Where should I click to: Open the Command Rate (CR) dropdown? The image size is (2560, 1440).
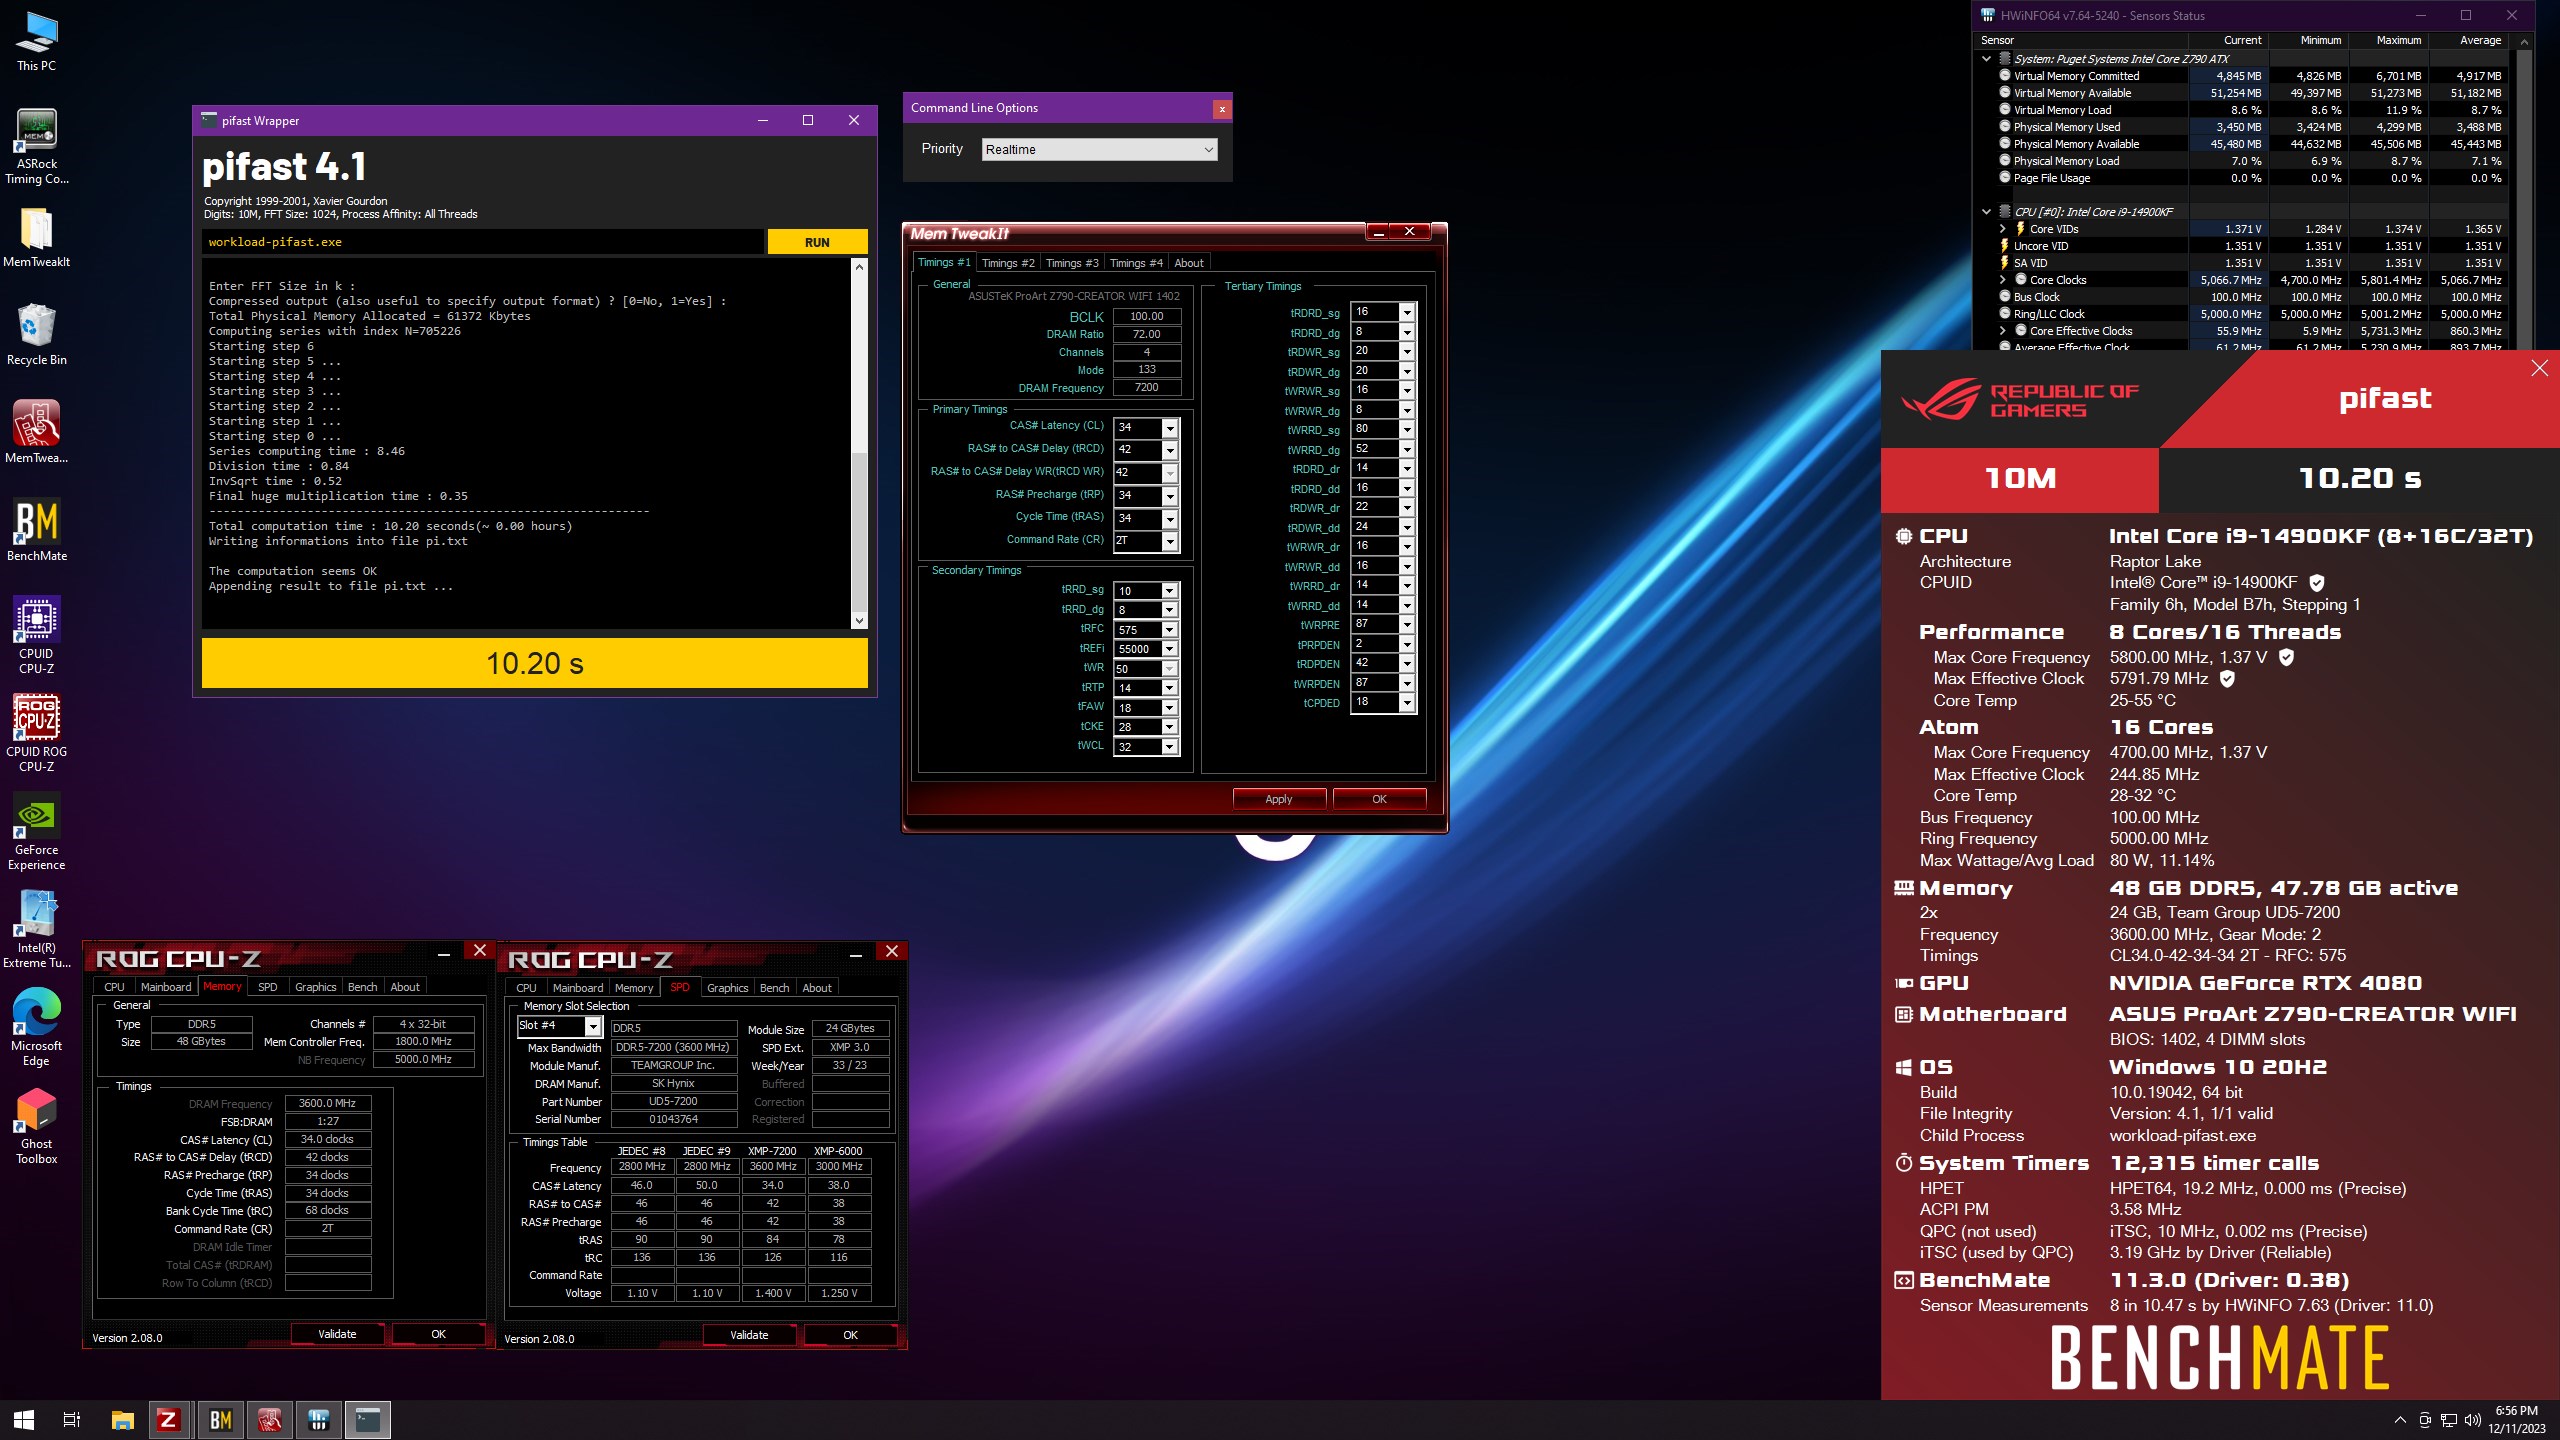point(1169,541)
